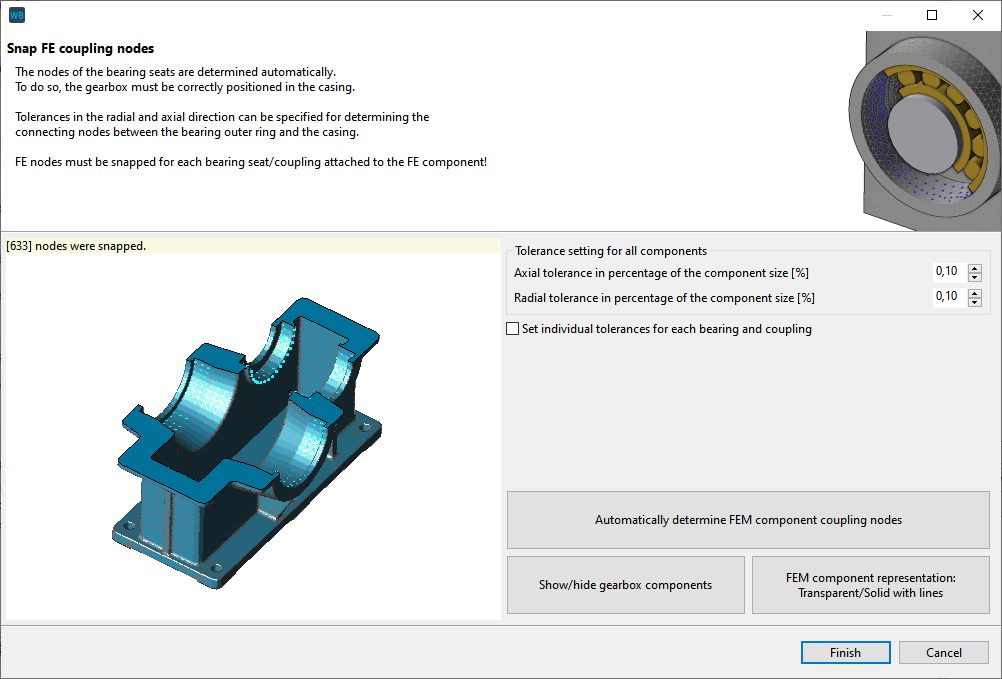Cancel the Snap FE coupling nodes dialog
The height and width of the screenshot is (679, 1002).
pos(943,652)
